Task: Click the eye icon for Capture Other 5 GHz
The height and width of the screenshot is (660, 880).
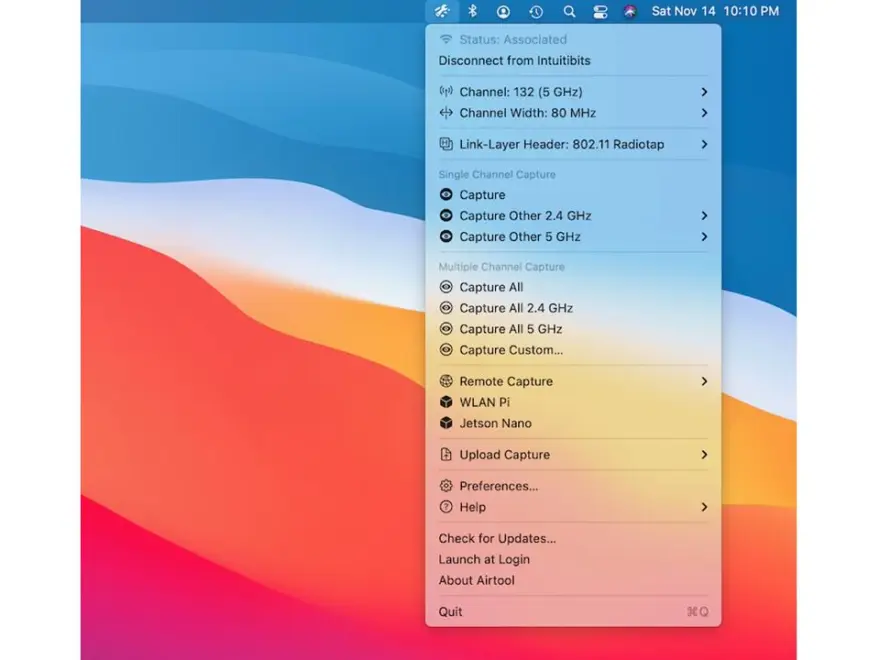Action: click(446, 236)
